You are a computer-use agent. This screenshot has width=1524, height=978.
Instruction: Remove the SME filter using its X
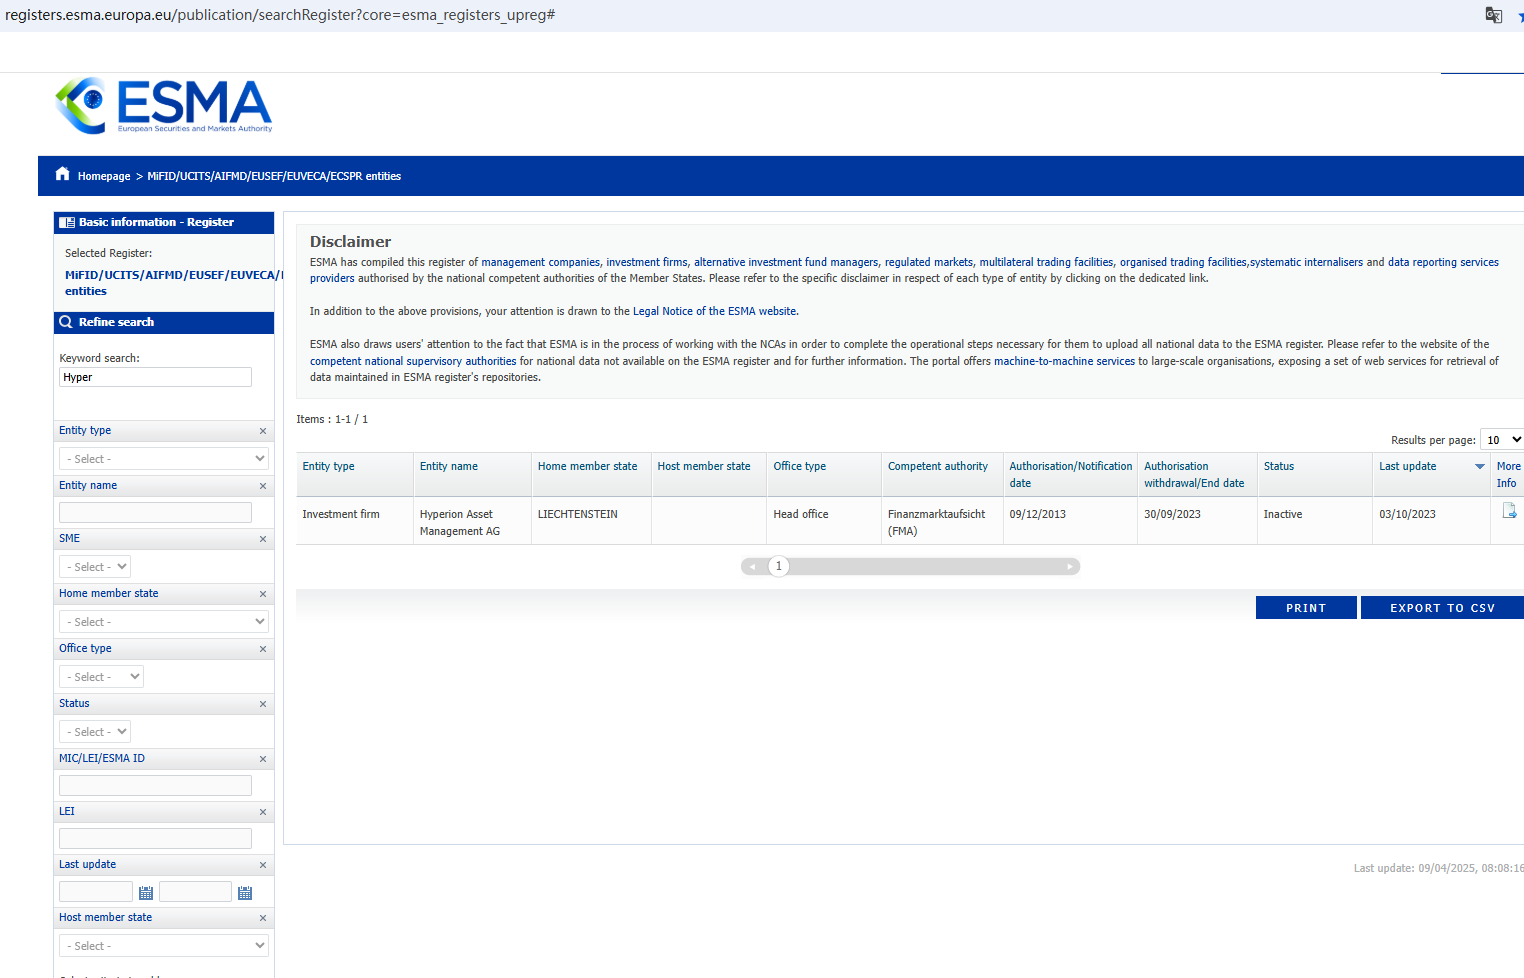tap(263, 539)
